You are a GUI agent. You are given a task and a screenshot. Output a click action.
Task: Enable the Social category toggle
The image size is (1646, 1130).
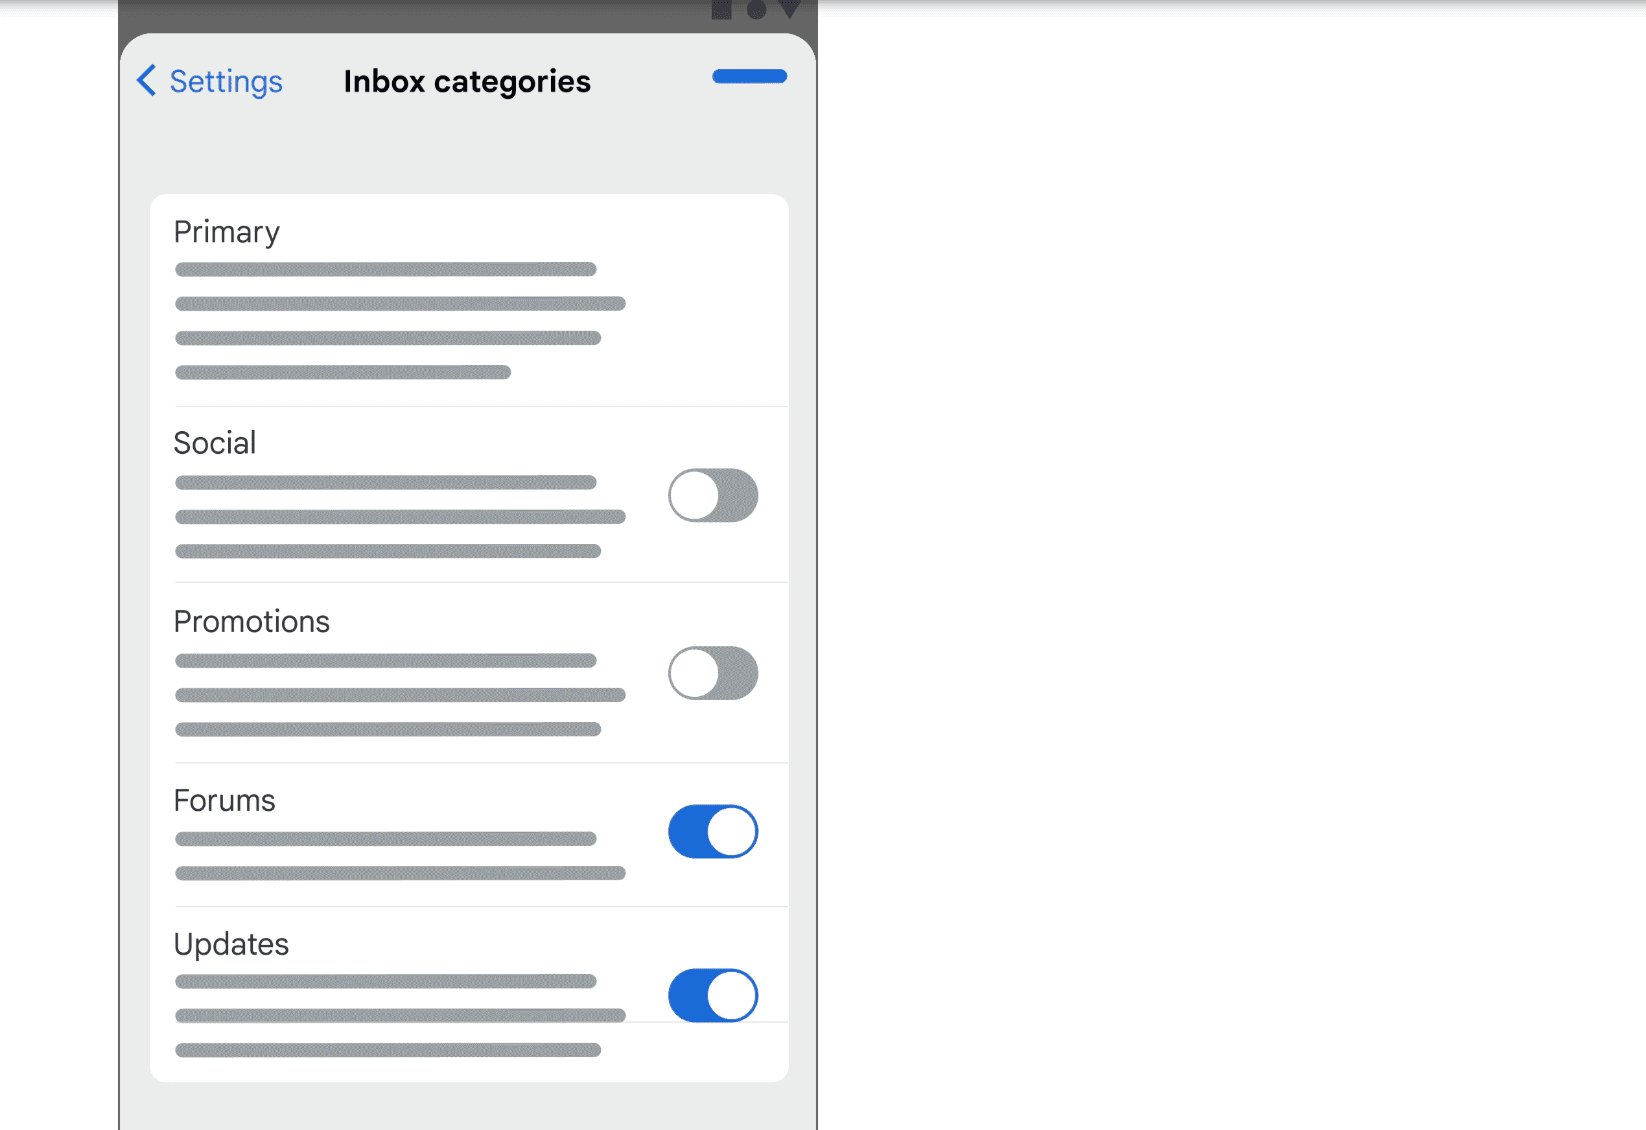point(712,495)
